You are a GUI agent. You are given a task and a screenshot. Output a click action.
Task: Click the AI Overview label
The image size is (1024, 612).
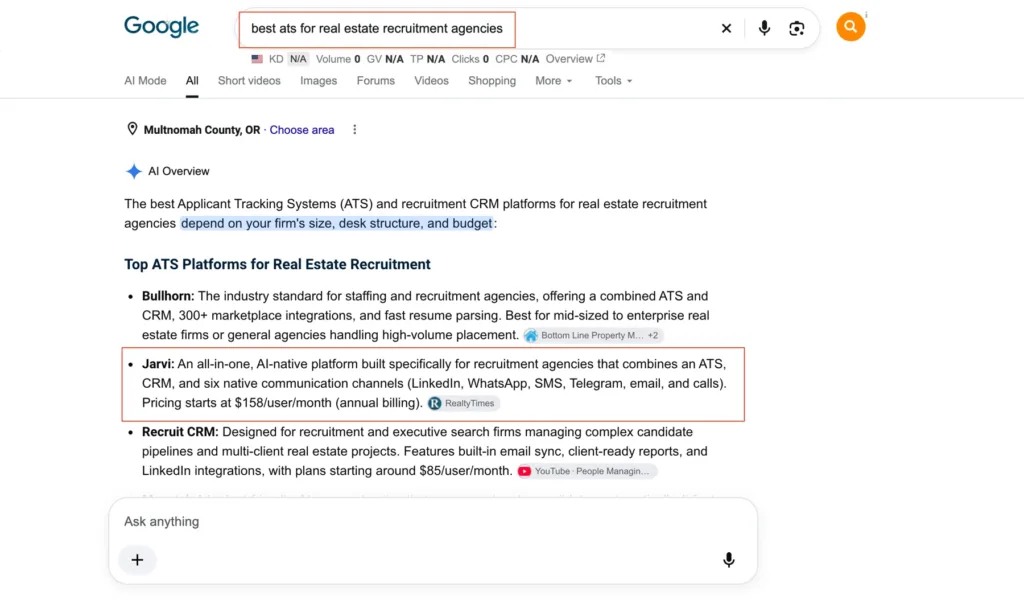click(179, 171)
